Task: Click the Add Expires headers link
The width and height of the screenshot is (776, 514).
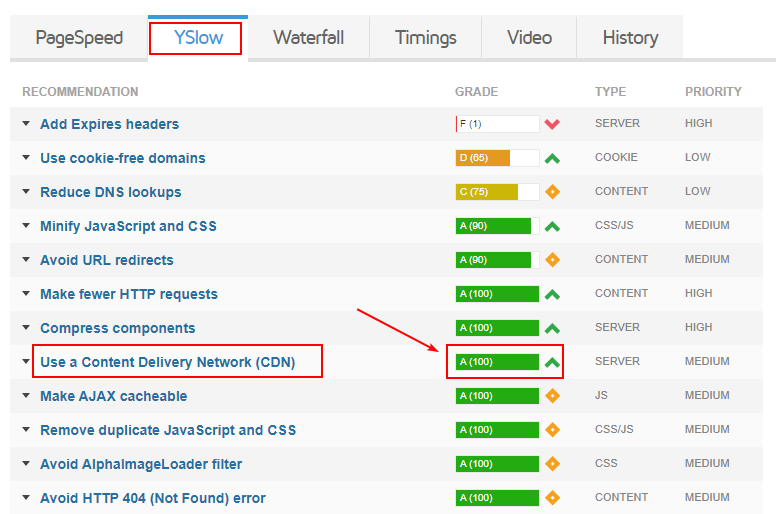Action: point(109,124)
